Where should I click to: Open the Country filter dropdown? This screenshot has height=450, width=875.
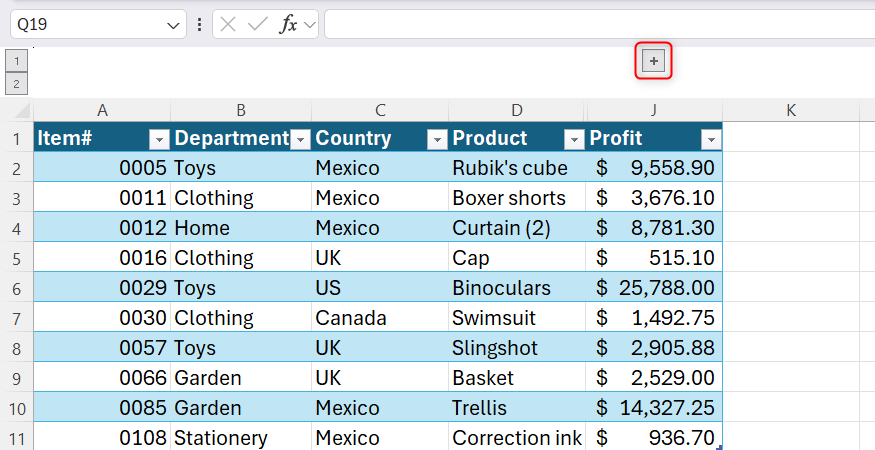pos(437,140)
